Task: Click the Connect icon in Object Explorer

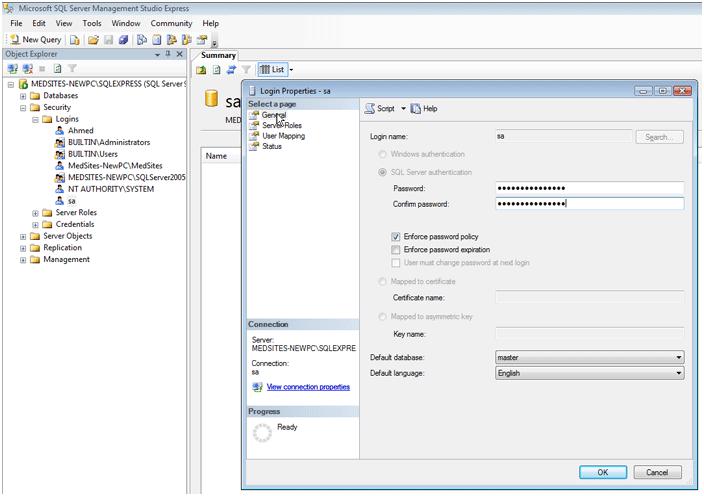Action: coord(13,69)
